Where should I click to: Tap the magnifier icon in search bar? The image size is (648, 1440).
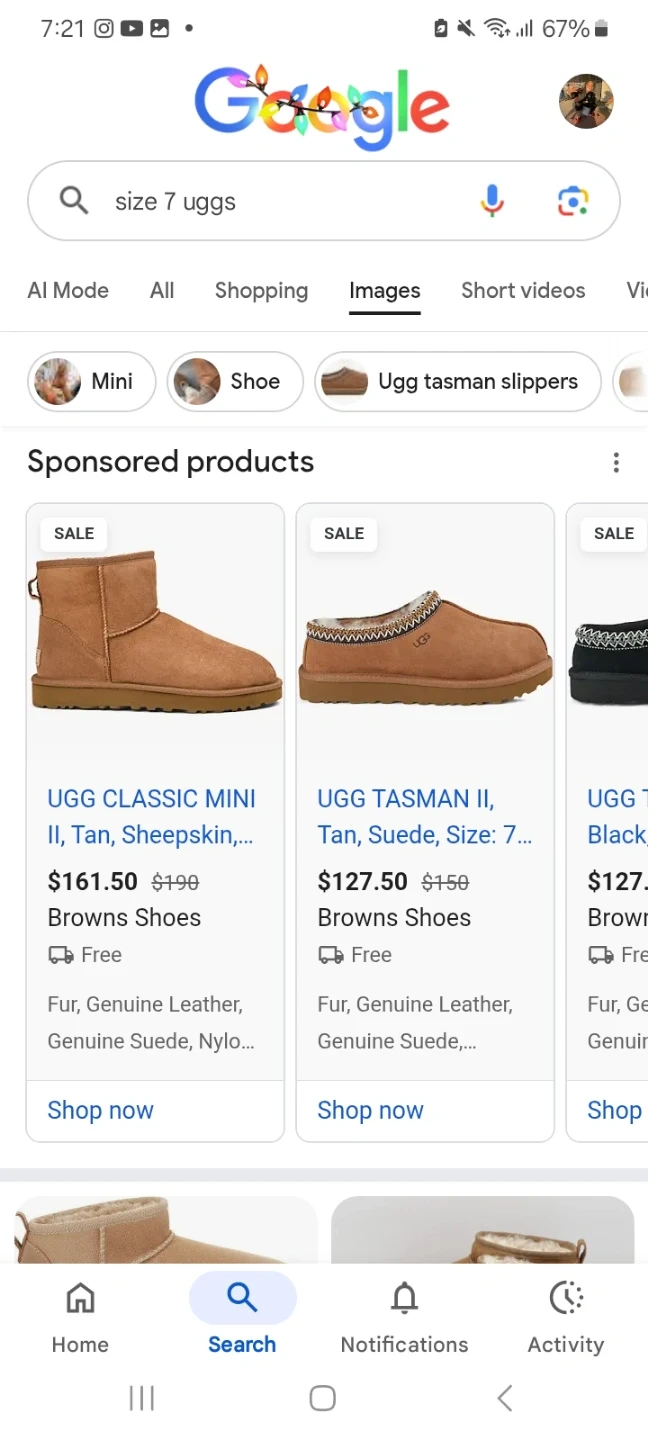pyautogui.click(x=74, y=201)
